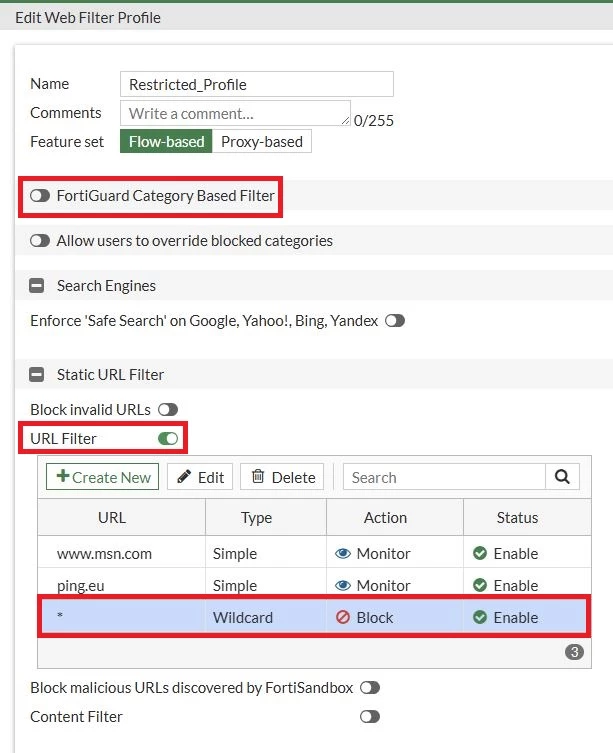Toggle Block malicious URLs discovered by FortiSandbox
The image size is (613, 753).
coord(370,688)
